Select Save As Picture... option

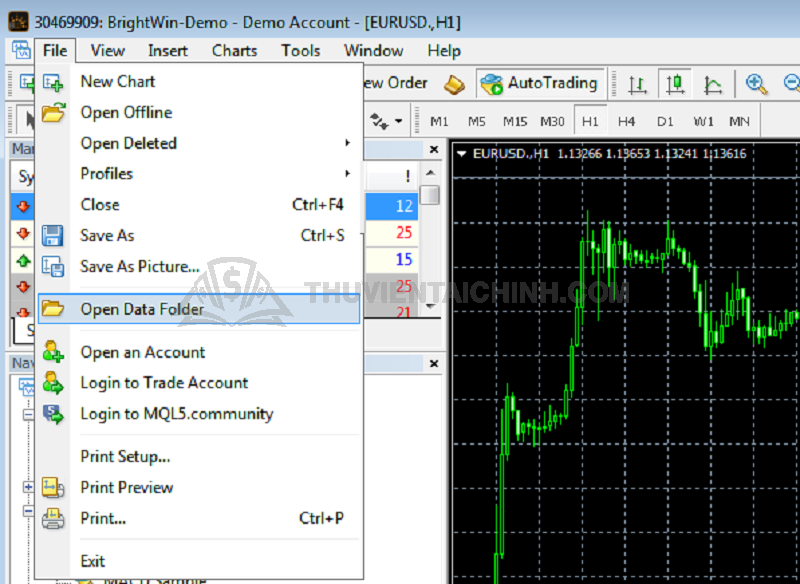point(199,266)
